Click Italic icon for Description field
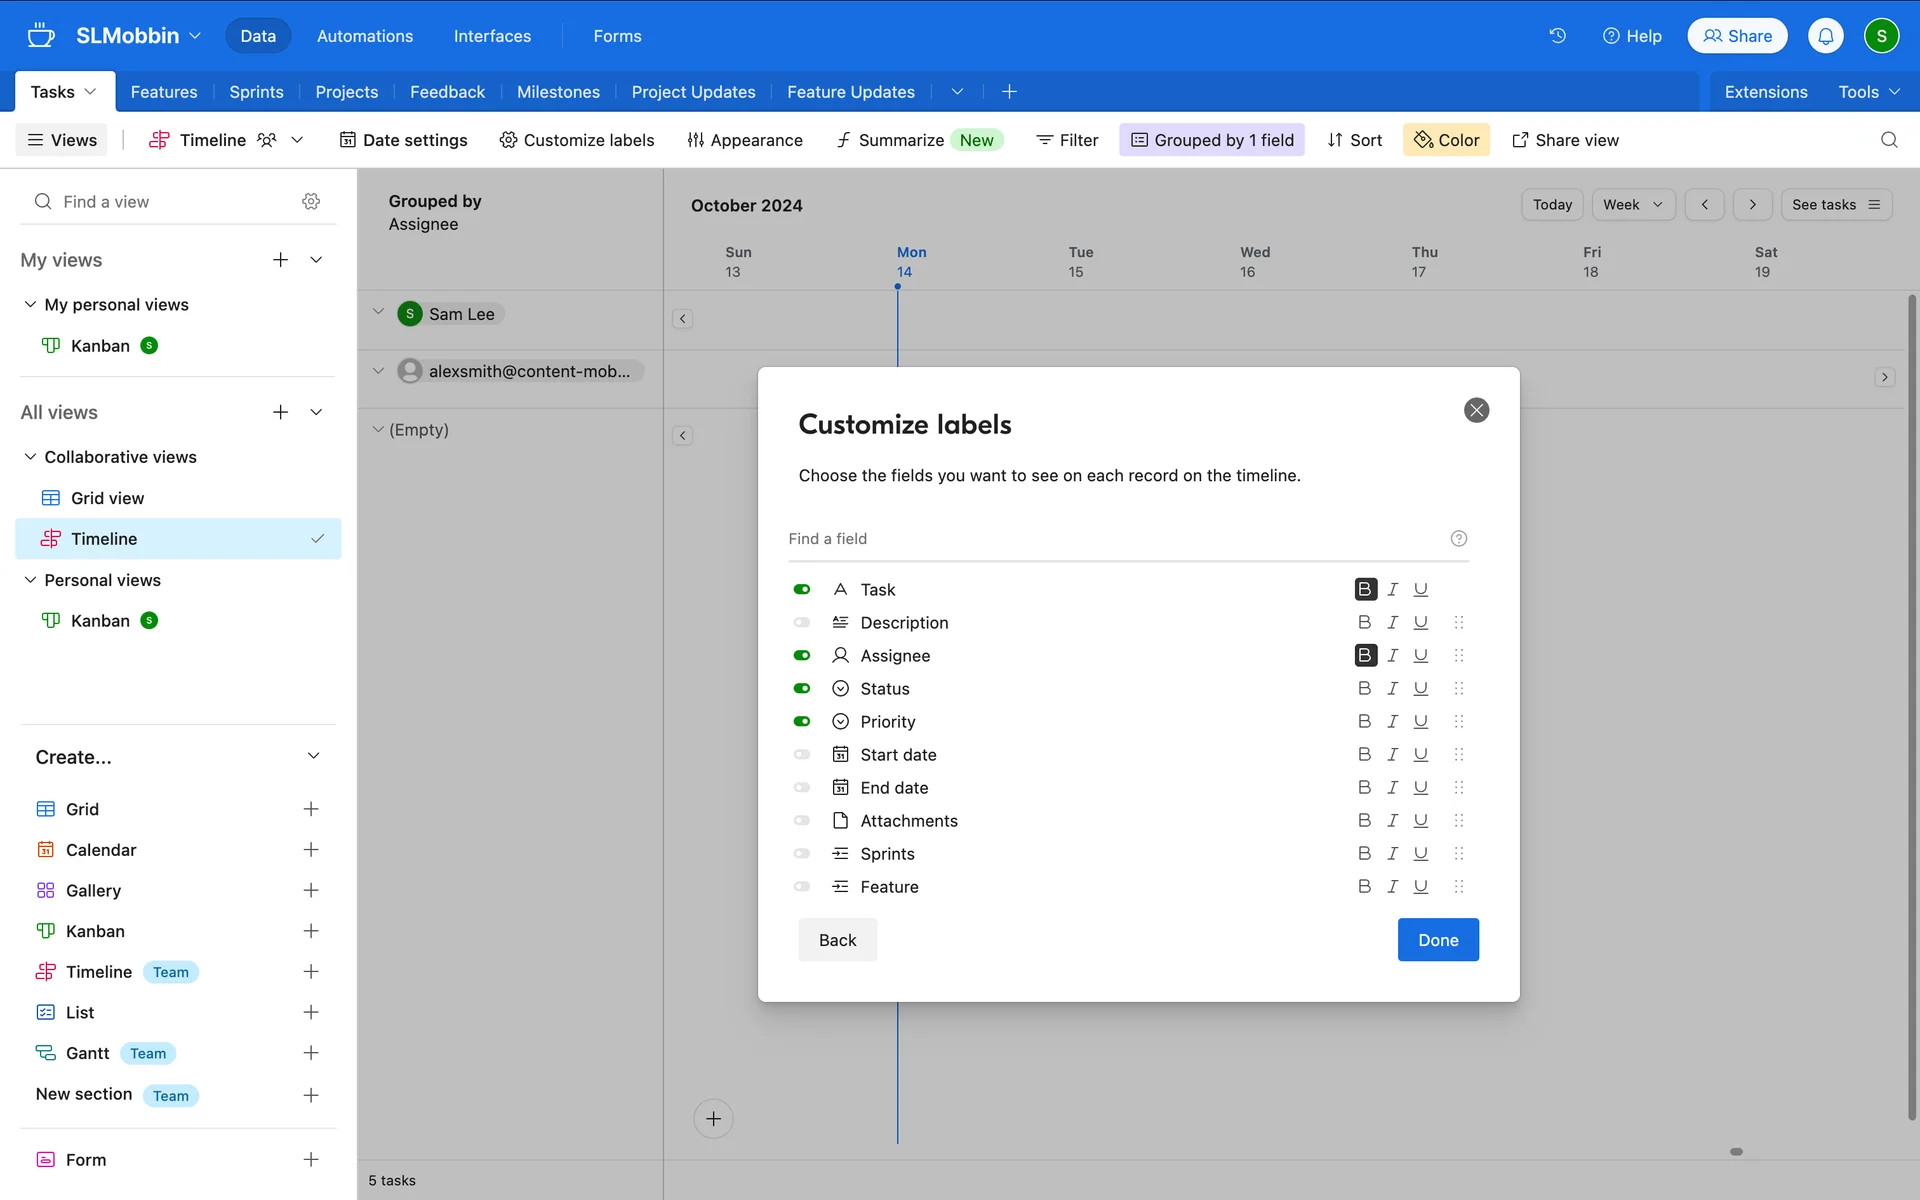1920x1200 pixels. coord(1392,622)
